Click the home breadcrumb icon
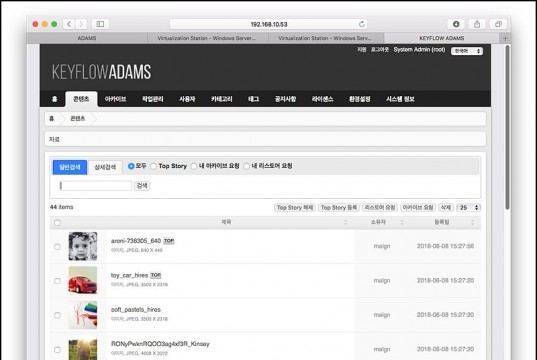The image size is (537, 360). click(52, 119)
